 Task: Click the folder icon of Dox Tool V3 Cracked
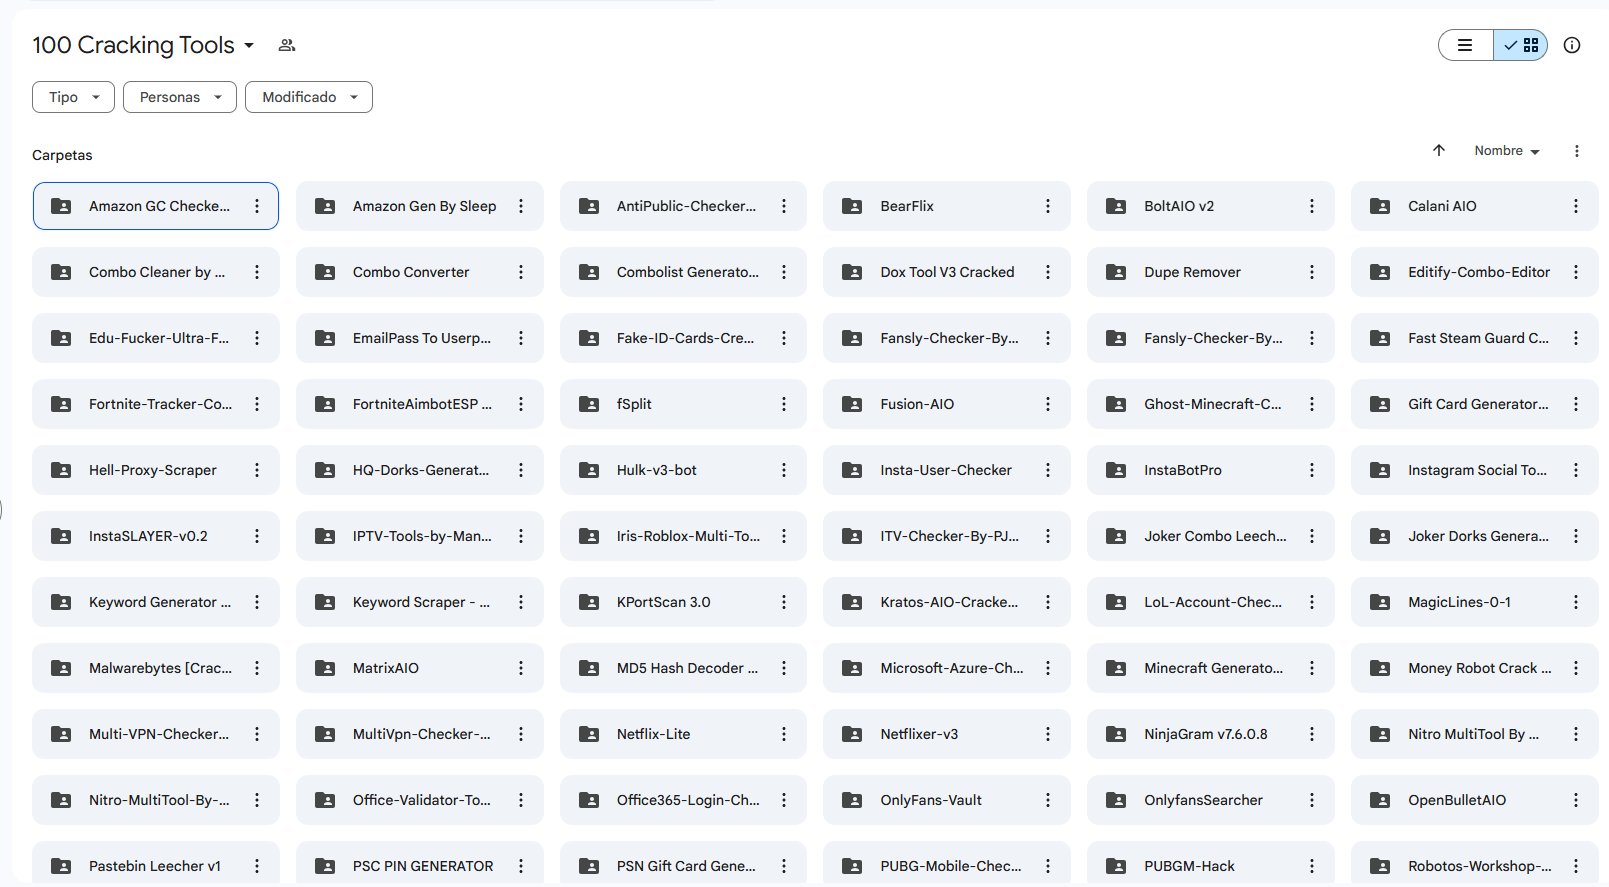852,272
